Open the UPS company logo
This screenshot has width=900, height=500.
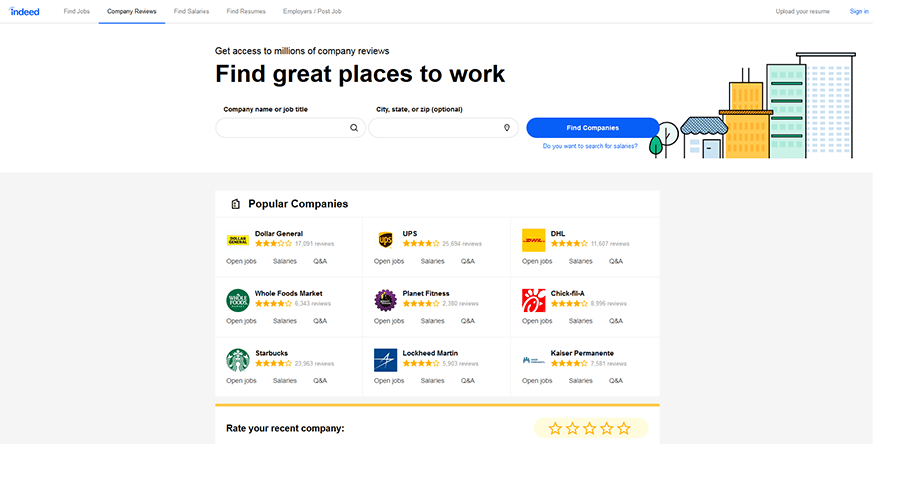click(385, 240)
